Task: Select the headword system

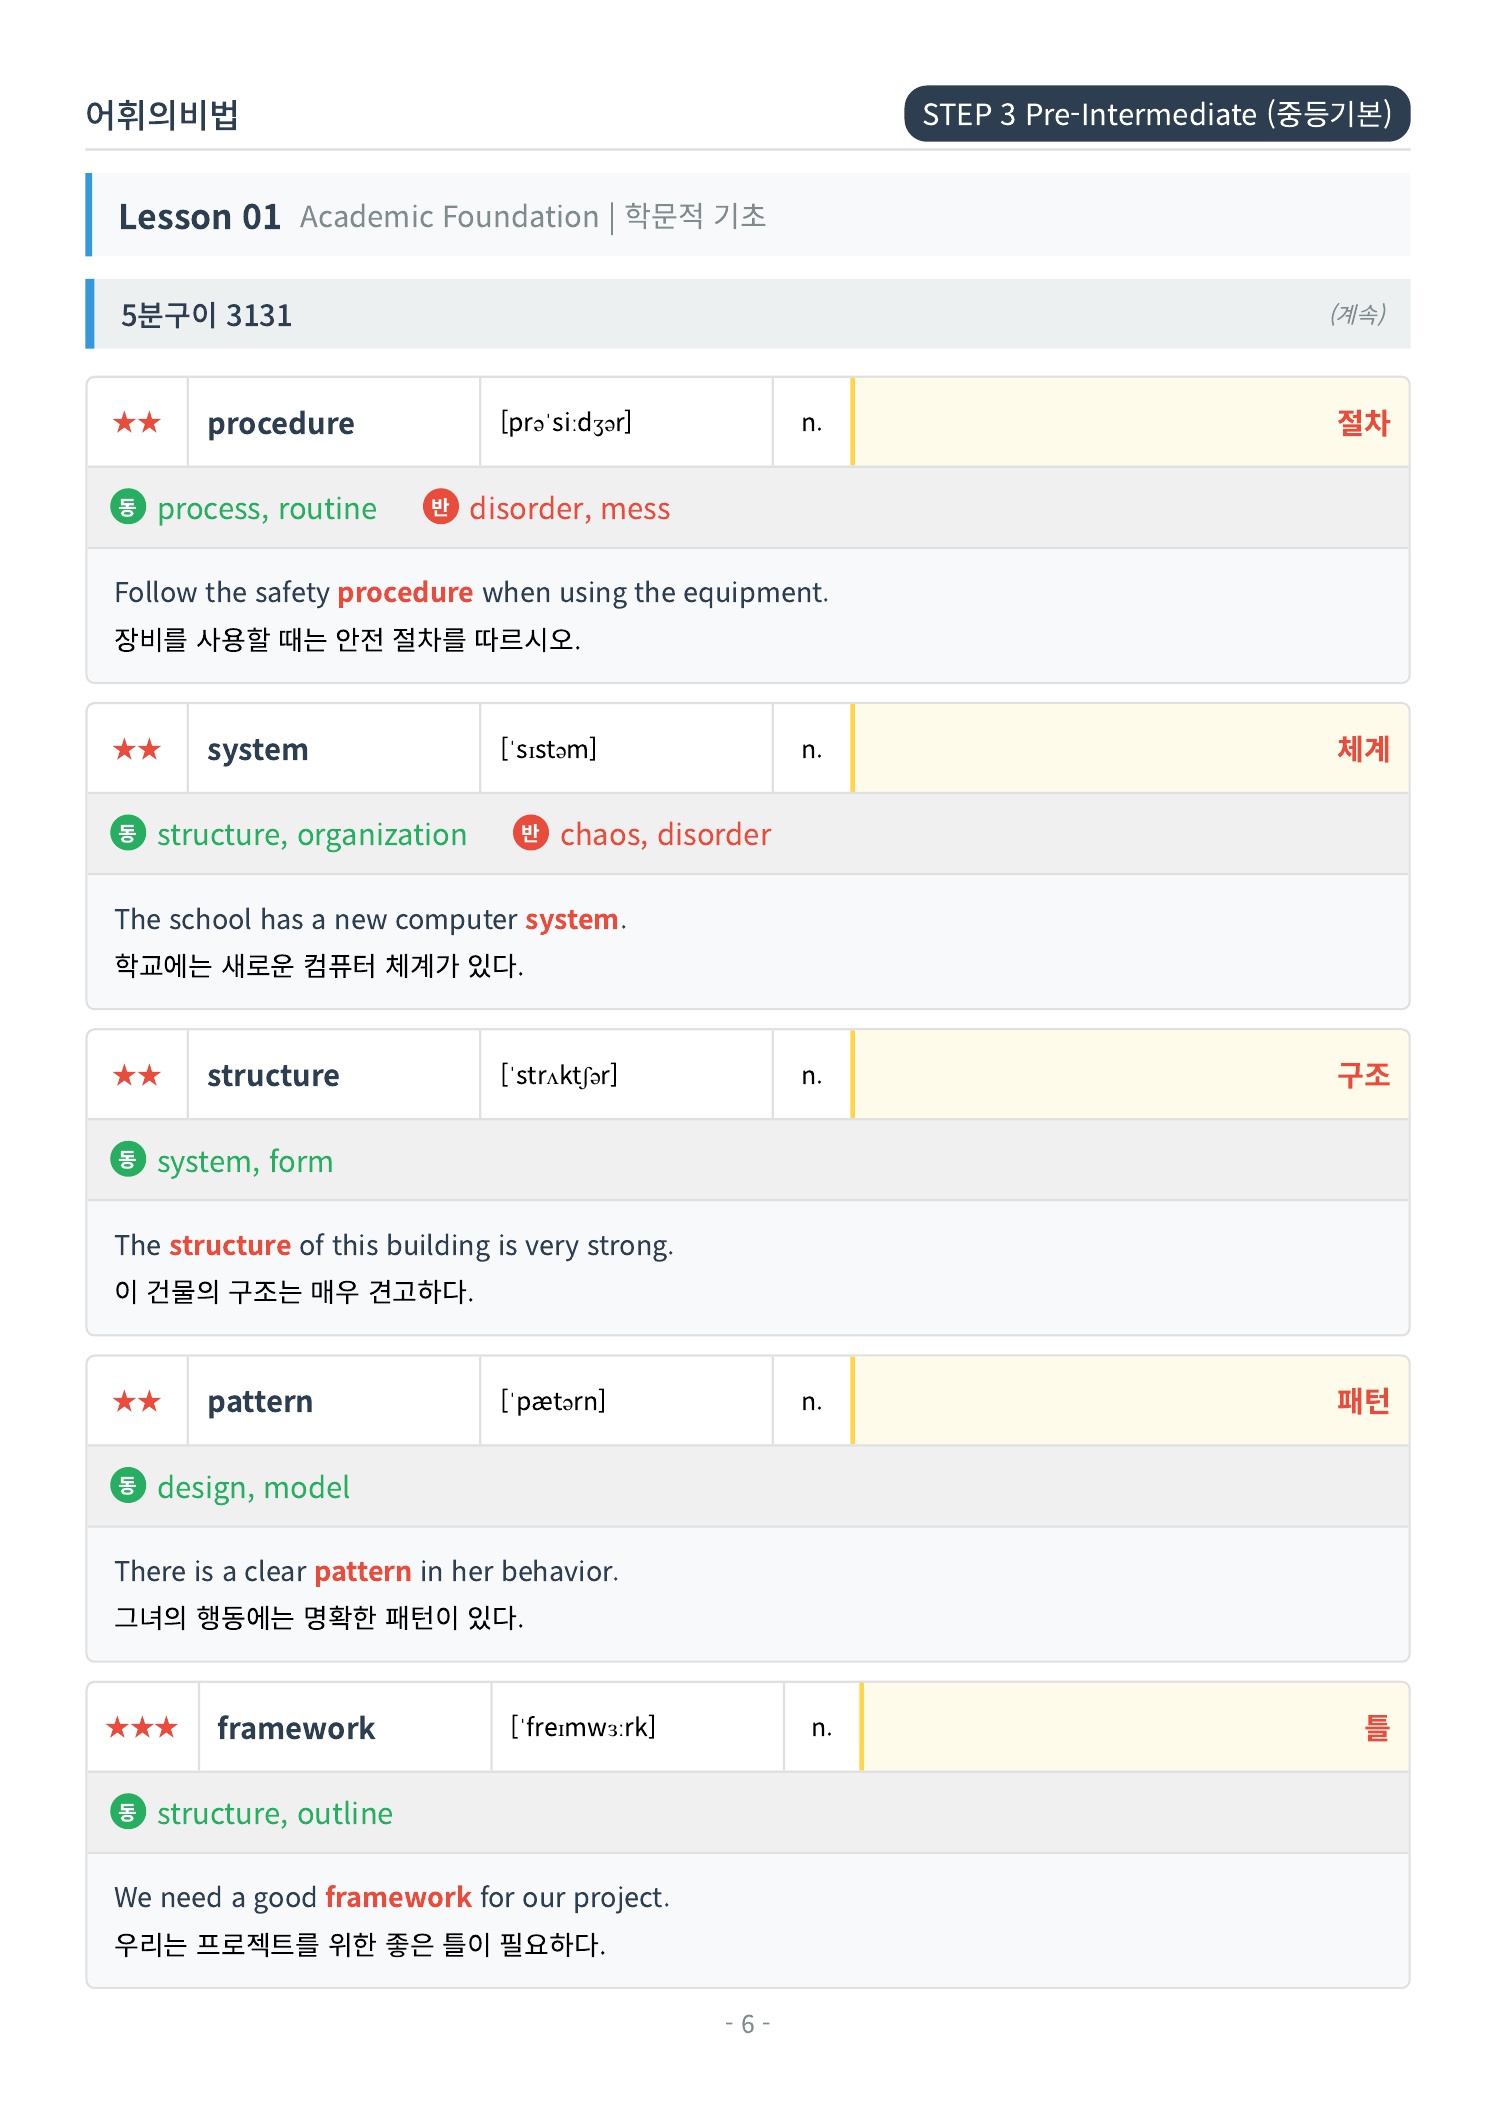Action: coord(258,750)
